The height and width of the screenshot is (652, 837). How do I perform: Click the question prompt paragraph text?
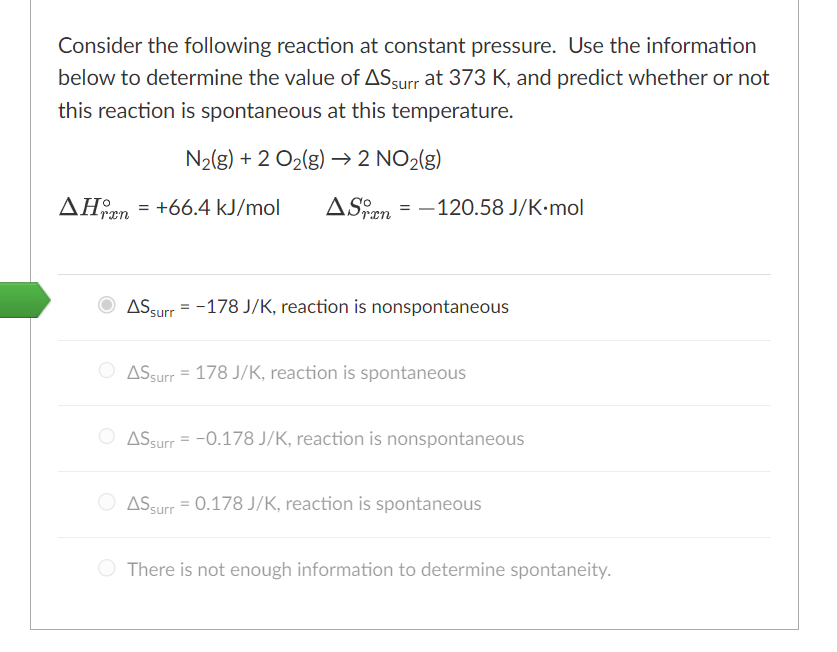[400, 78]
